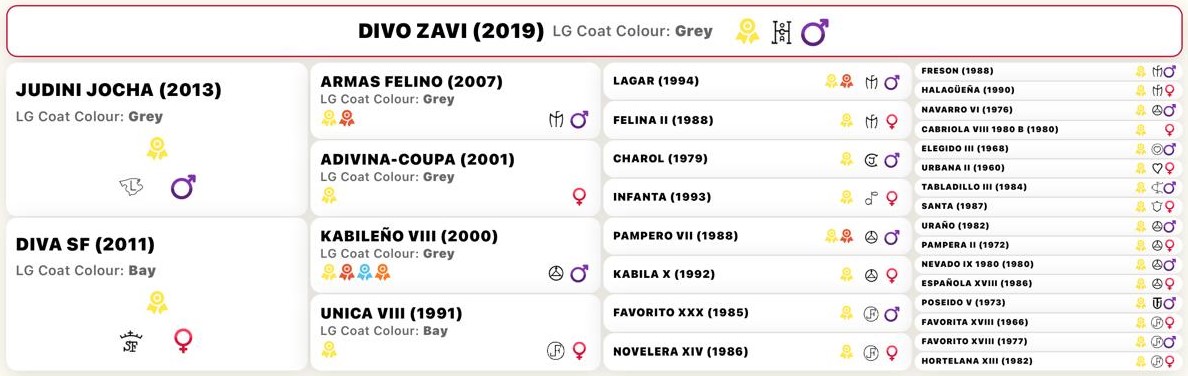Click the female symbol in ADIVINA-COUPA card
This screenshot has width=1188, height=376.
pyautogui.click(x=580, y=196)
